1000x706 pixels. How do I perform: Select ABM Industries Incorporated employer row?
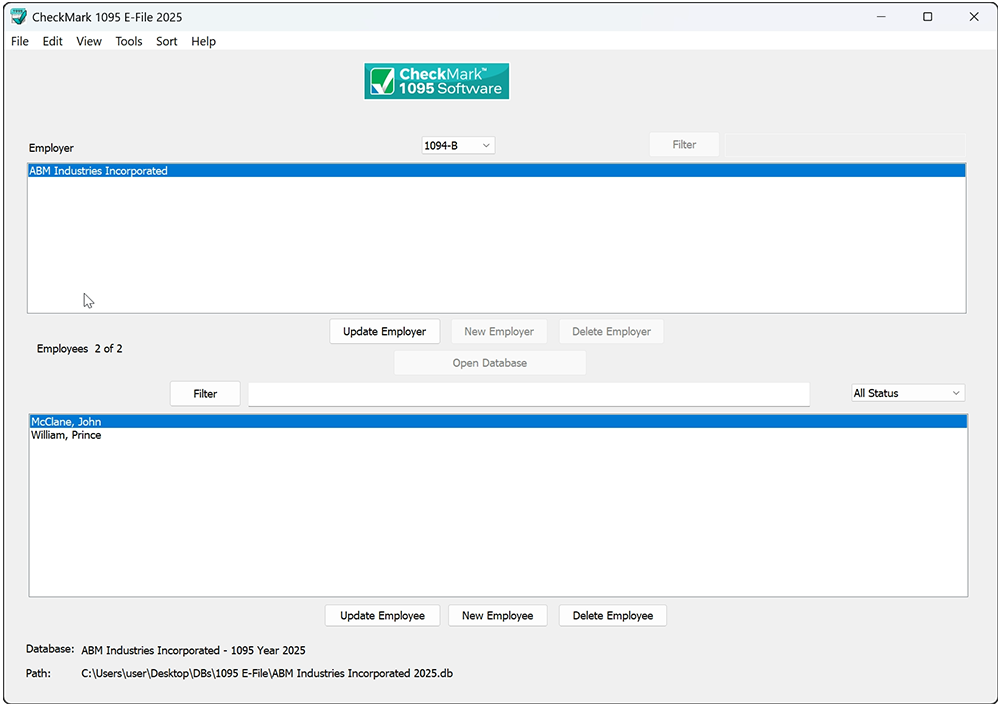496,171
